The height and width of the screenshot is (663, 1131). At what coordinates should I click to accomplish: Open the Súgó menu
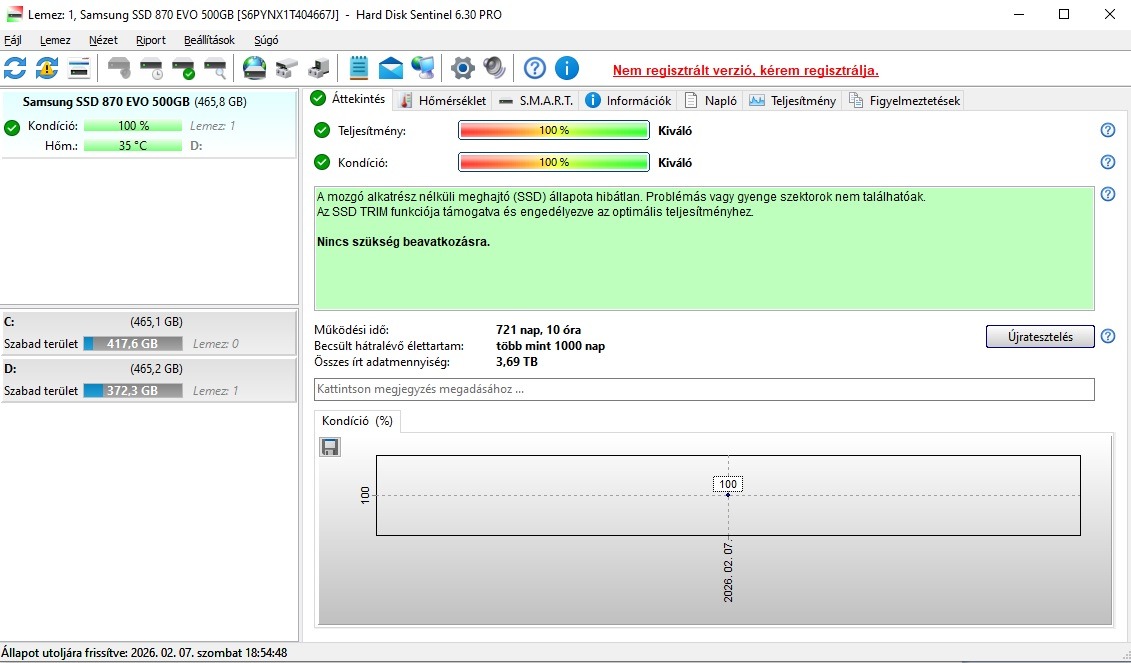click(266, 40)
